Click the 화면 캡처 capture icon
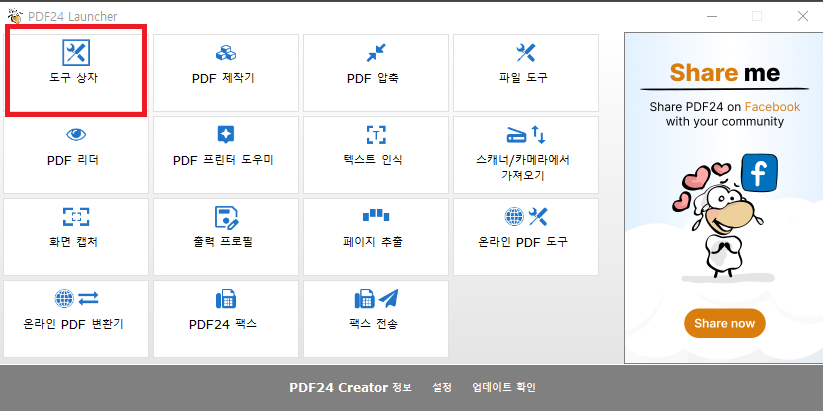Screen dimensions: 823x411 point(76,217)
